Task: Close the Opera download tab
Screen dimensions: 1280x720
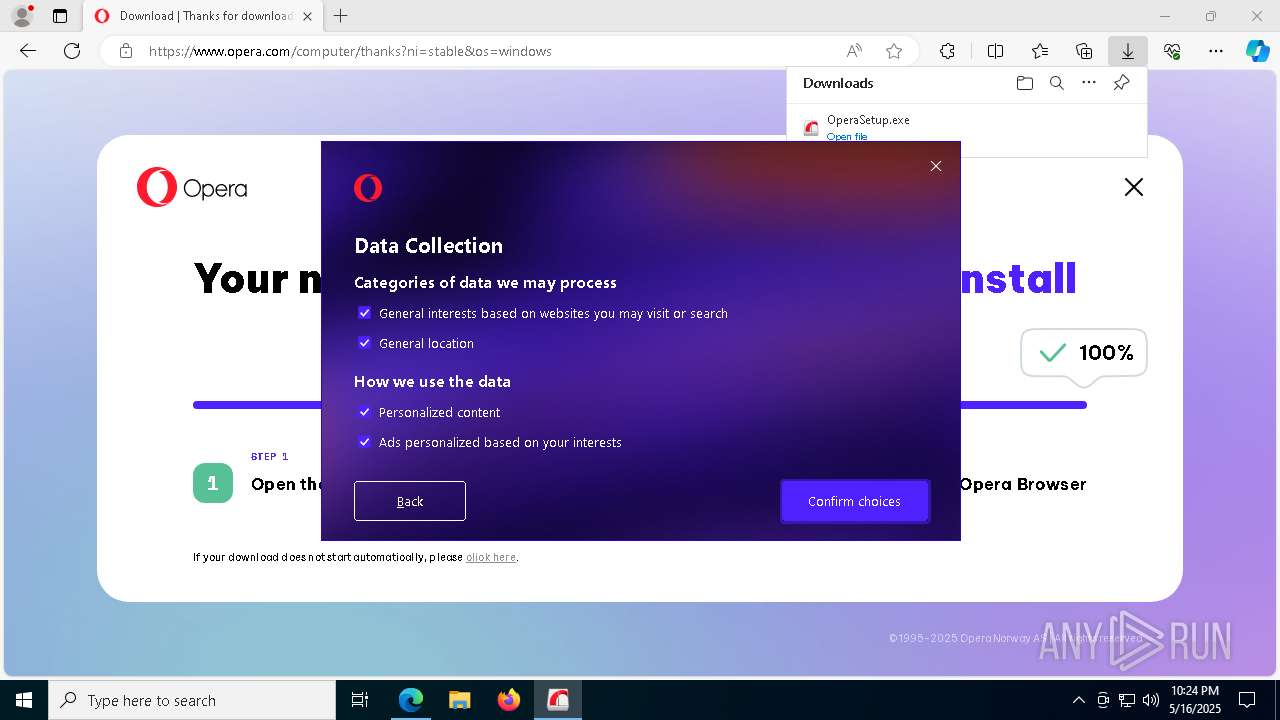Action: (307, 16)
